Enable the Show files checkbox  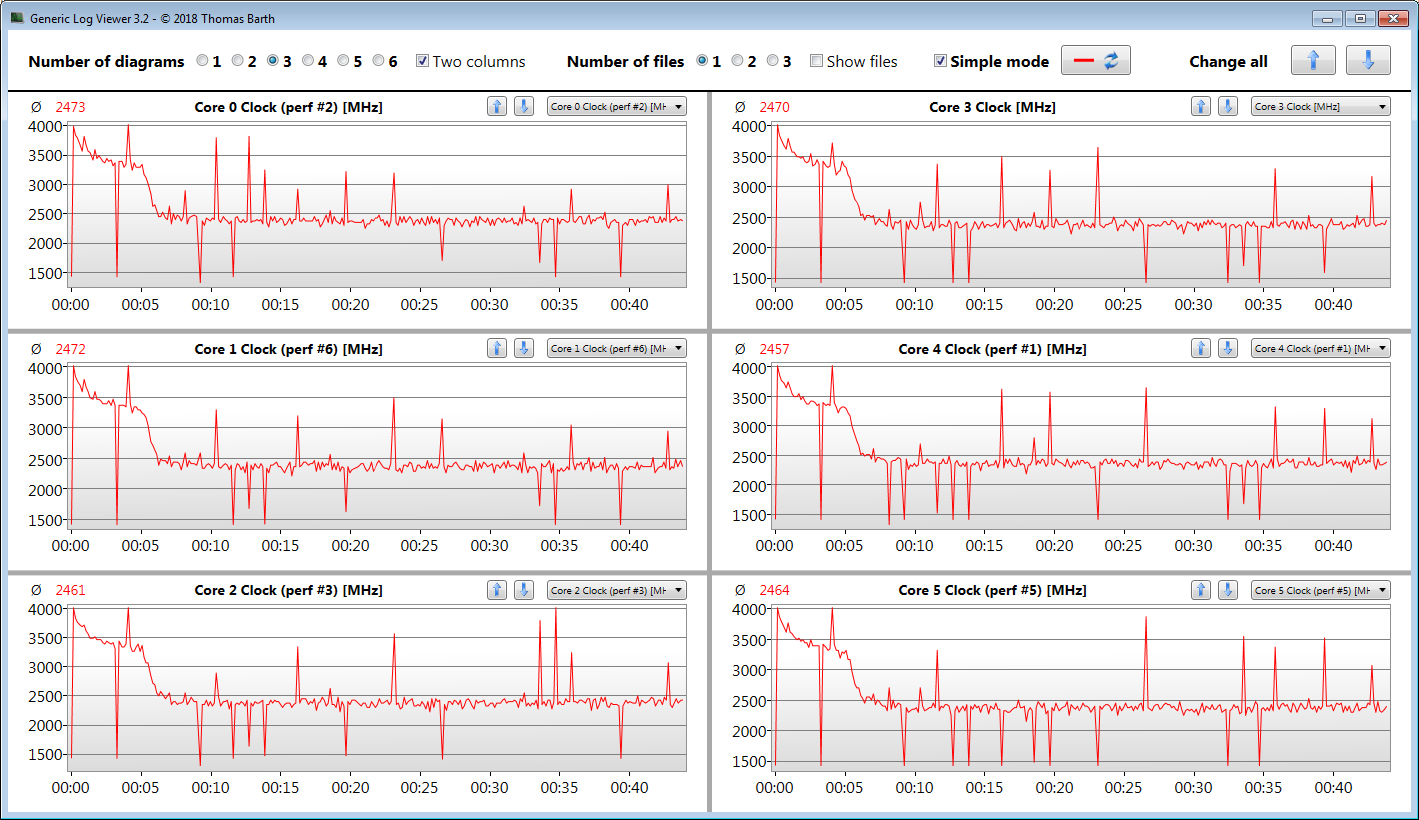pyautogui.click(x=817, y=61)
